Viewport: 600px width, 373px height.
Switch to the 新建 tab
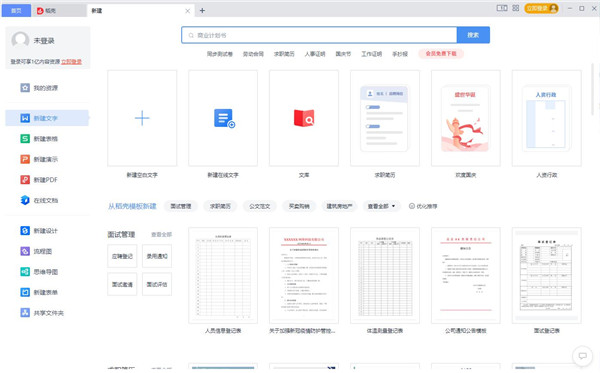(x=140, y=11)
